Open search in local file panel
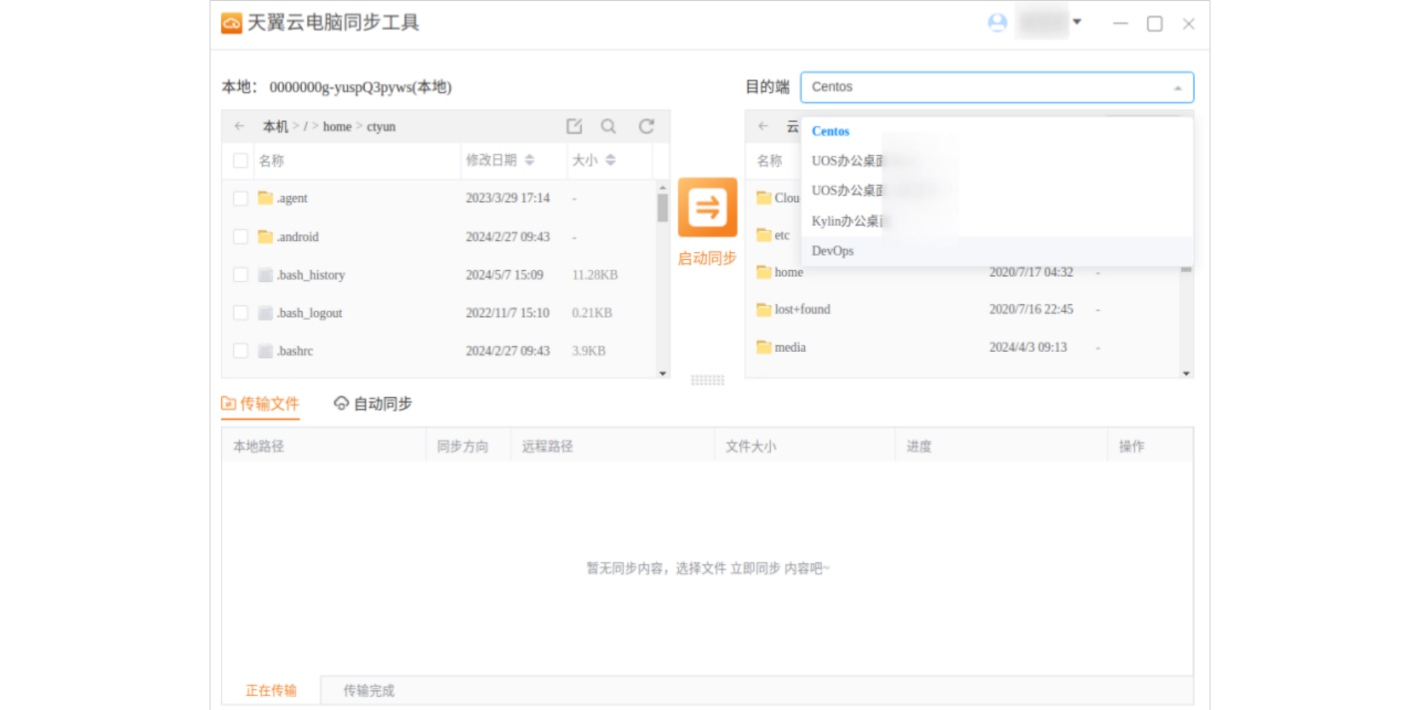Image resolution: width=1420 pixels, height=710 pixels. coord(608,126)
